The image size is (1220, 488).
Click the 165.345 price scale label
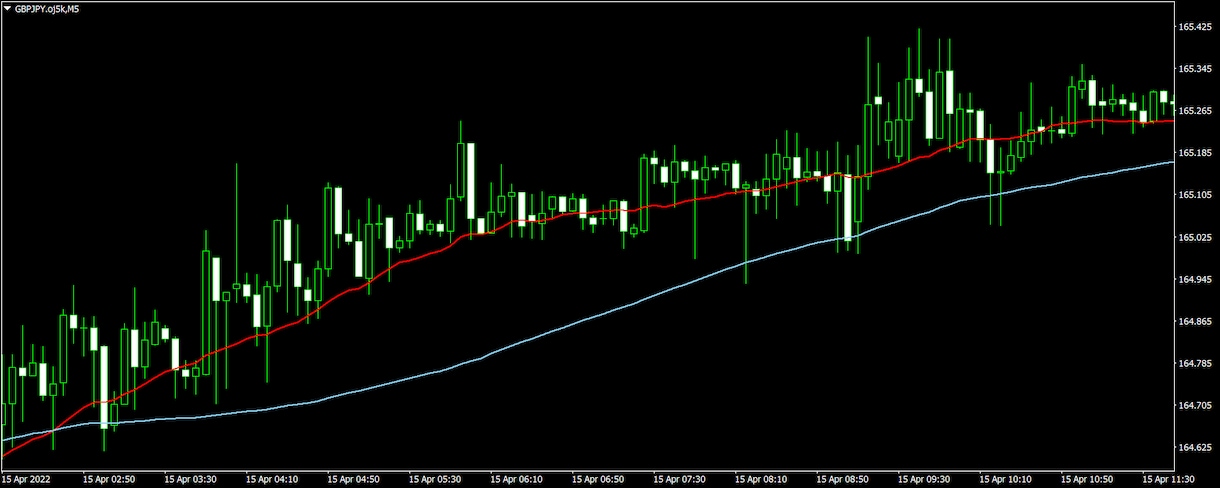tap(1195, 69)
